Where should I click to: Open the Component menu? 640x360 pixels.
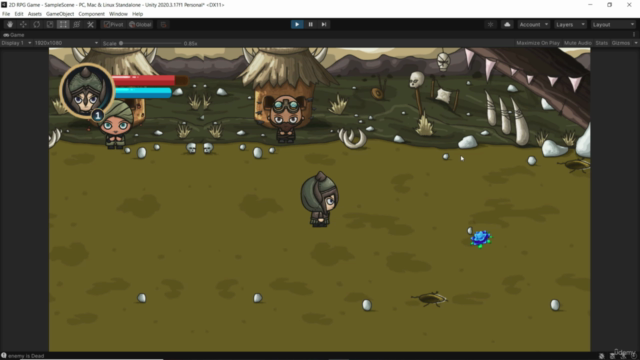tap(91, 14)
